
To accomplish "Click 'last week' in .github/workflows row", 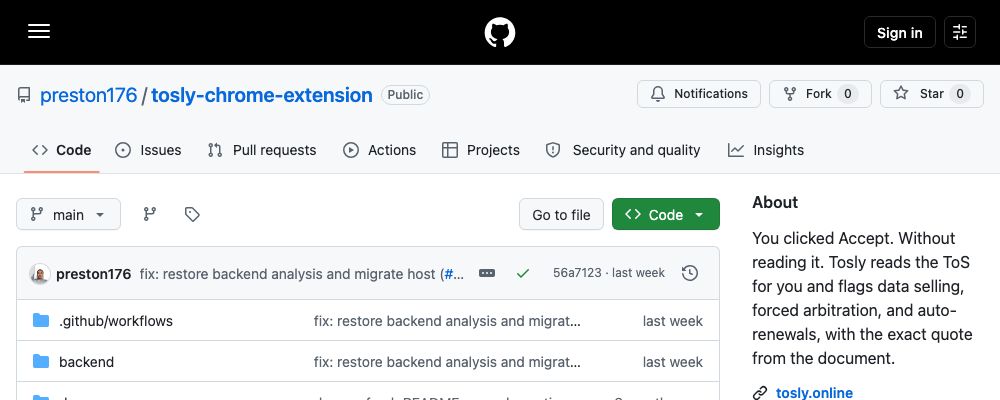I will (673, 321).
